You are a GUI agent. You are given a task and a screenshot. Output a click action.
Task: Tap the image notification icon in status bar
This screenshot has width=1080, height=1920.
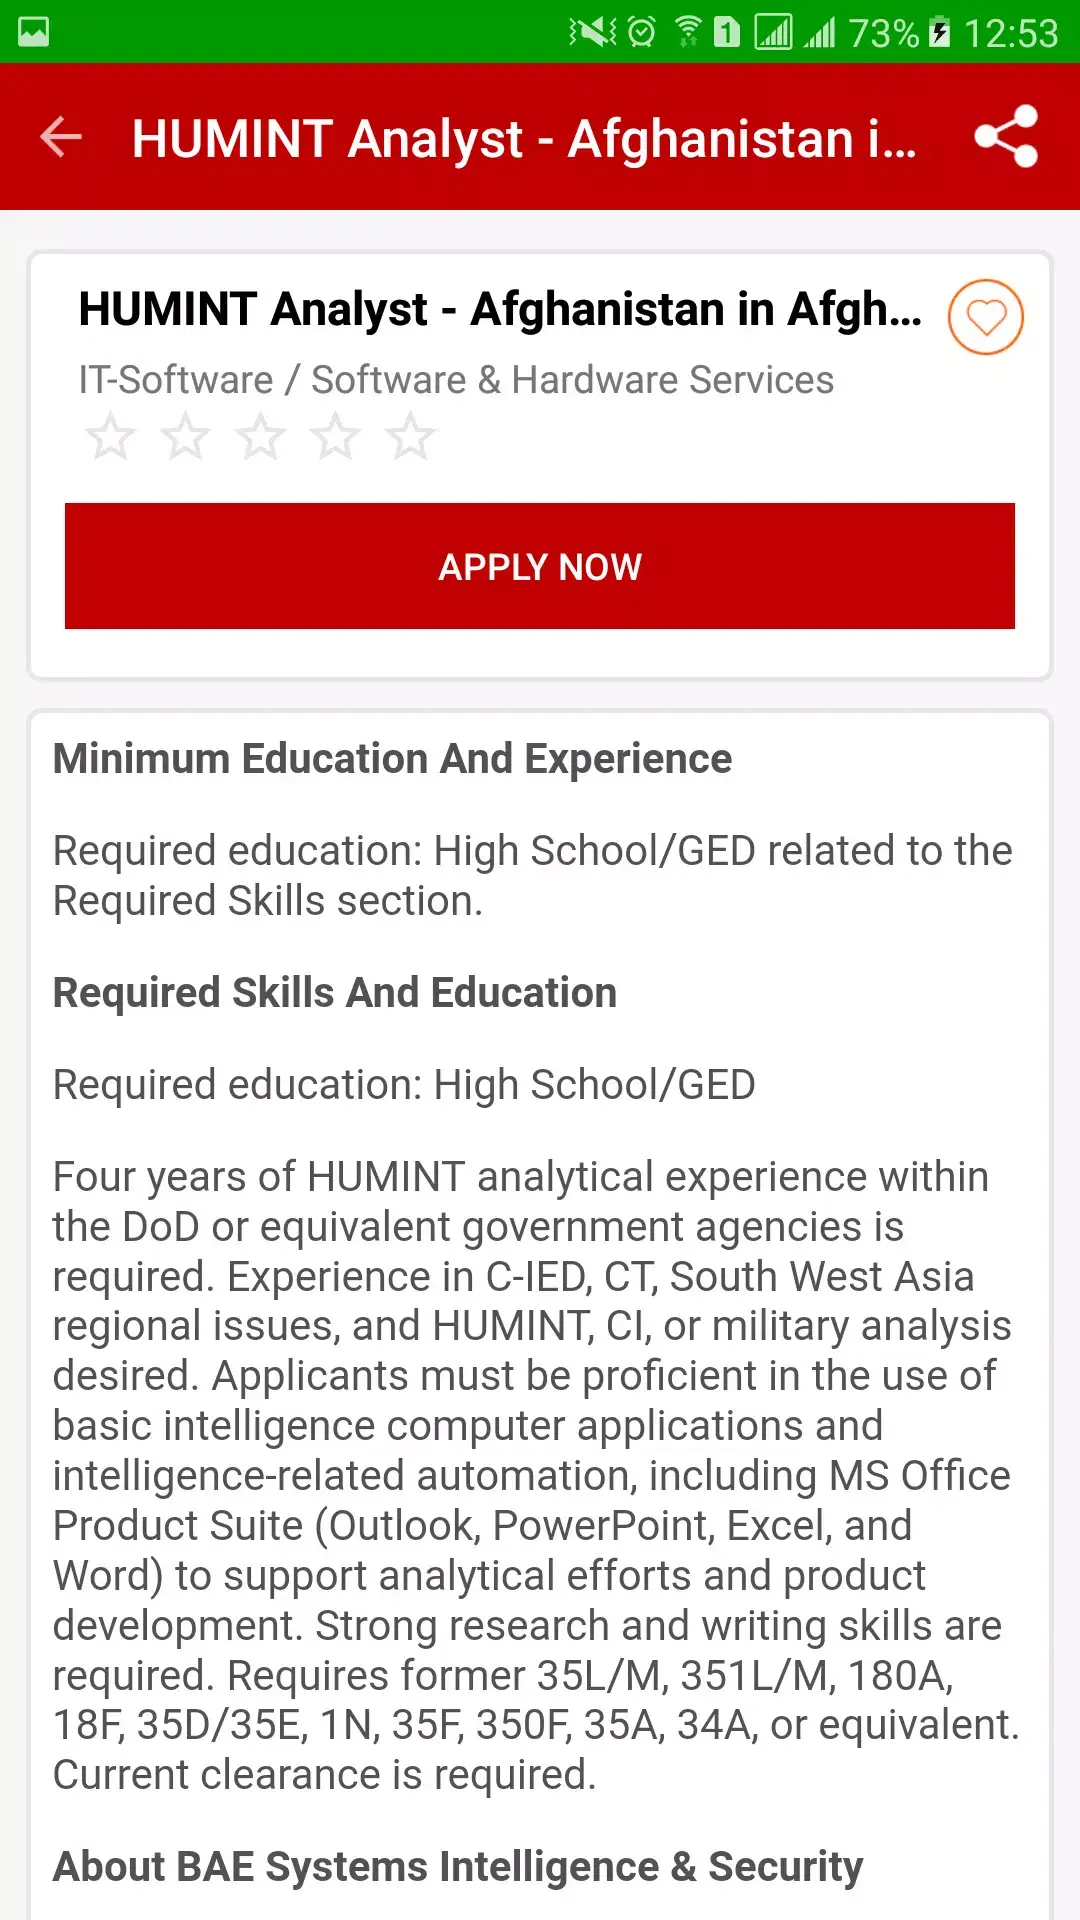pos(33,32)
